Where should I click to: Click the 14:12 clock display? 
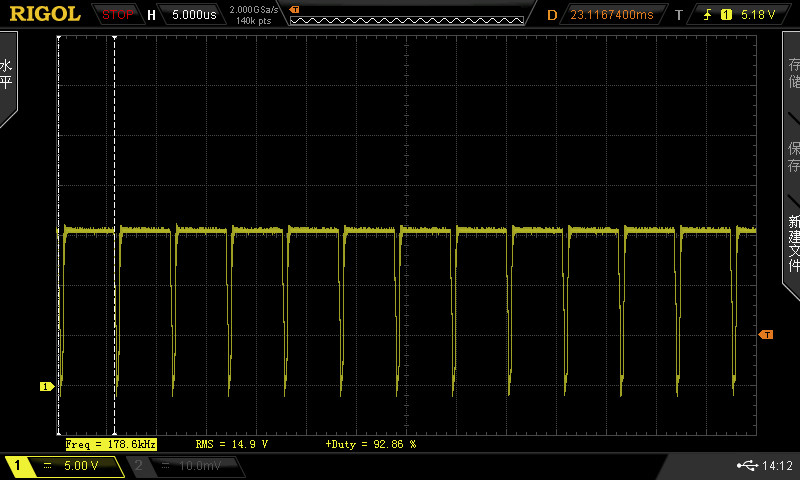pos(777,465)
